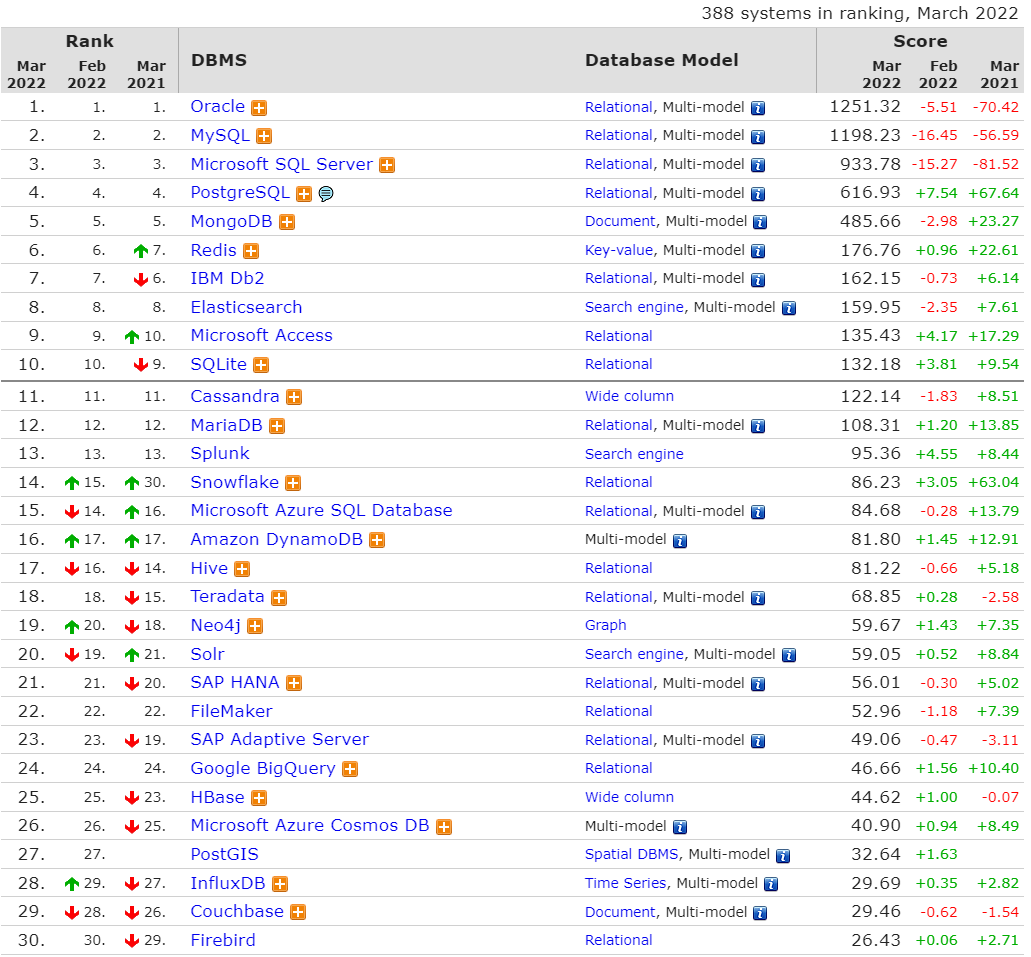Click the Time Series link for InfluxDB
This screenshot has height=957, width=1031.
coord(626,883)
